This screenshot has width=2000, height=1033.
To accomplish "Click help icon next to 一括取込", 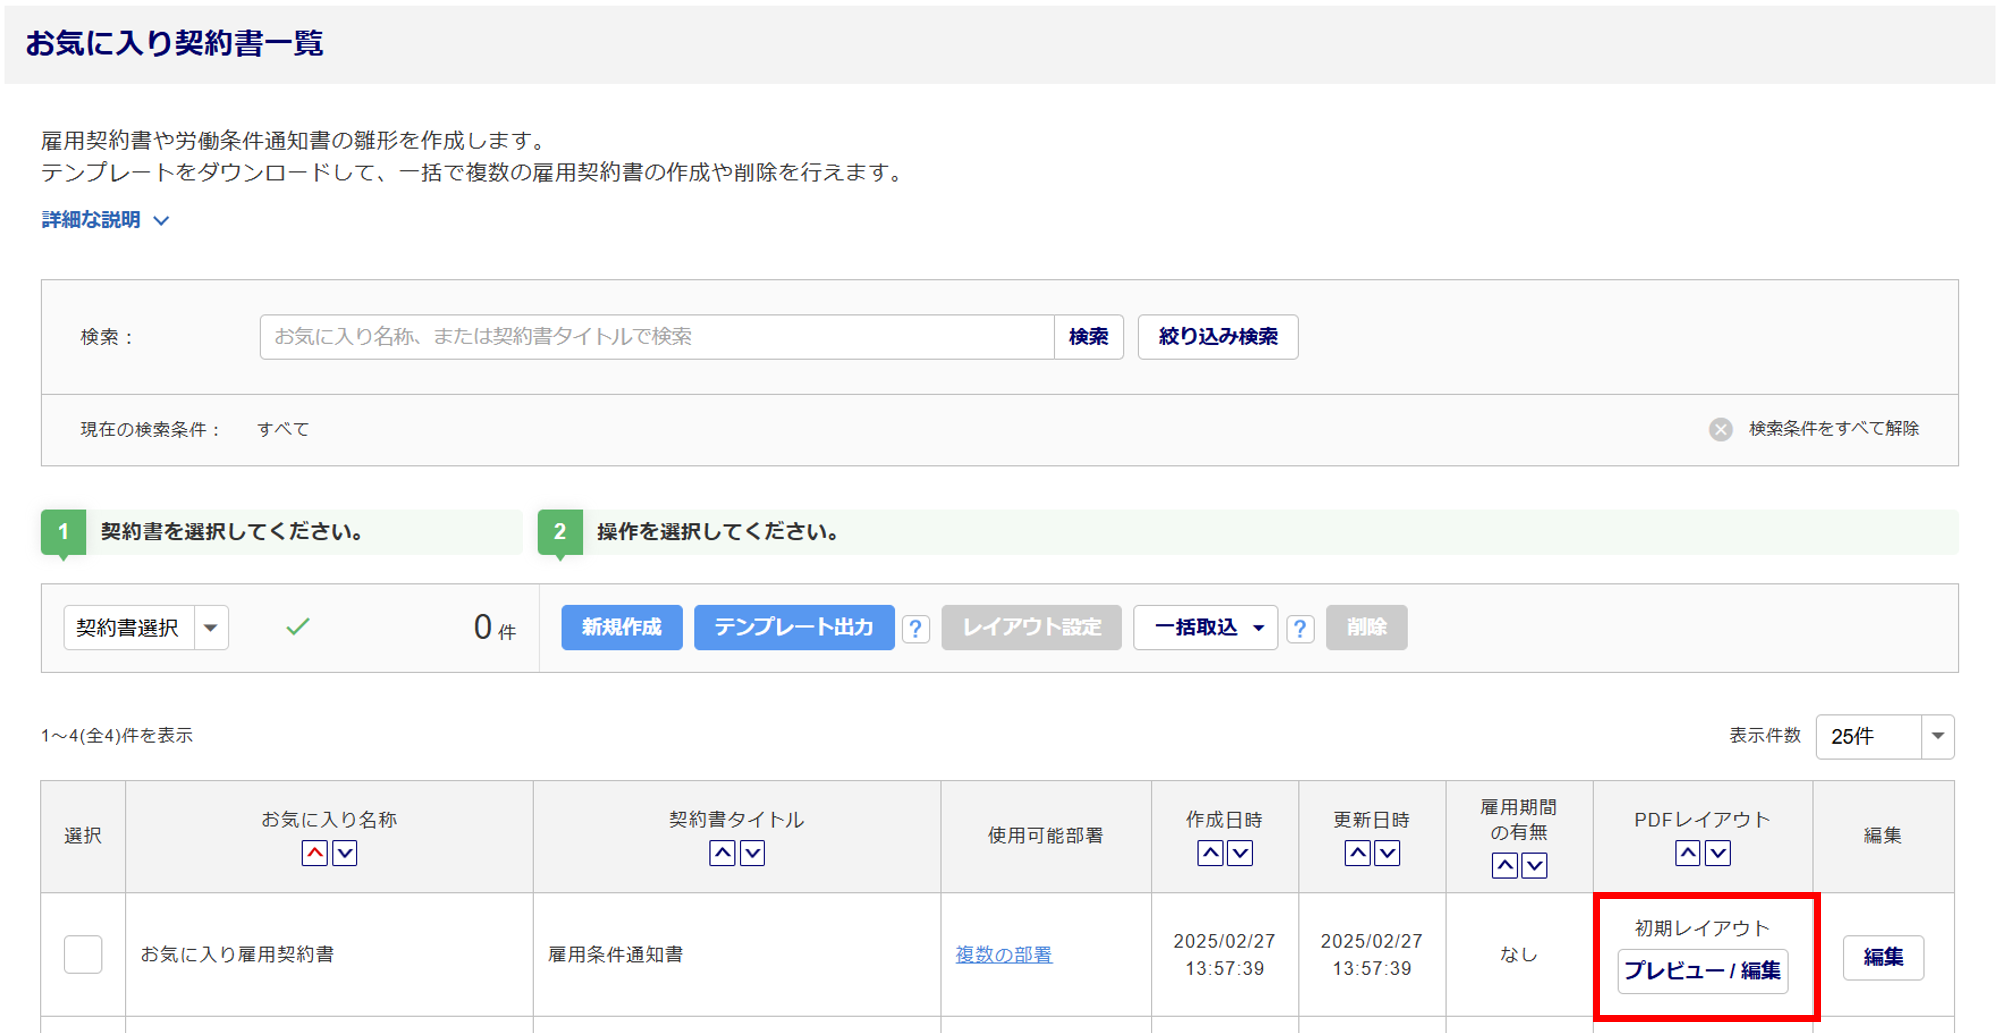I will click(1299, 629).
